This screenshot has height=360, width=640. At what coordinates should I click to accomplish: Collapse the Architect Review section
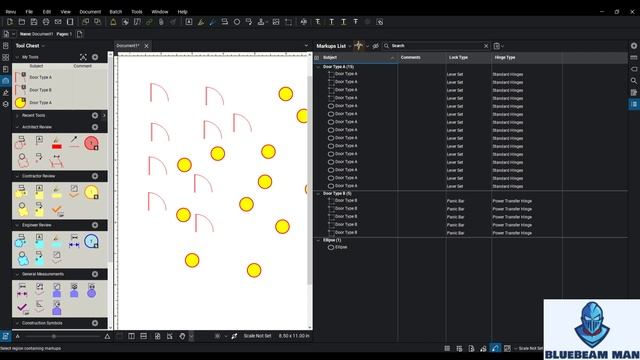[17, 127]
